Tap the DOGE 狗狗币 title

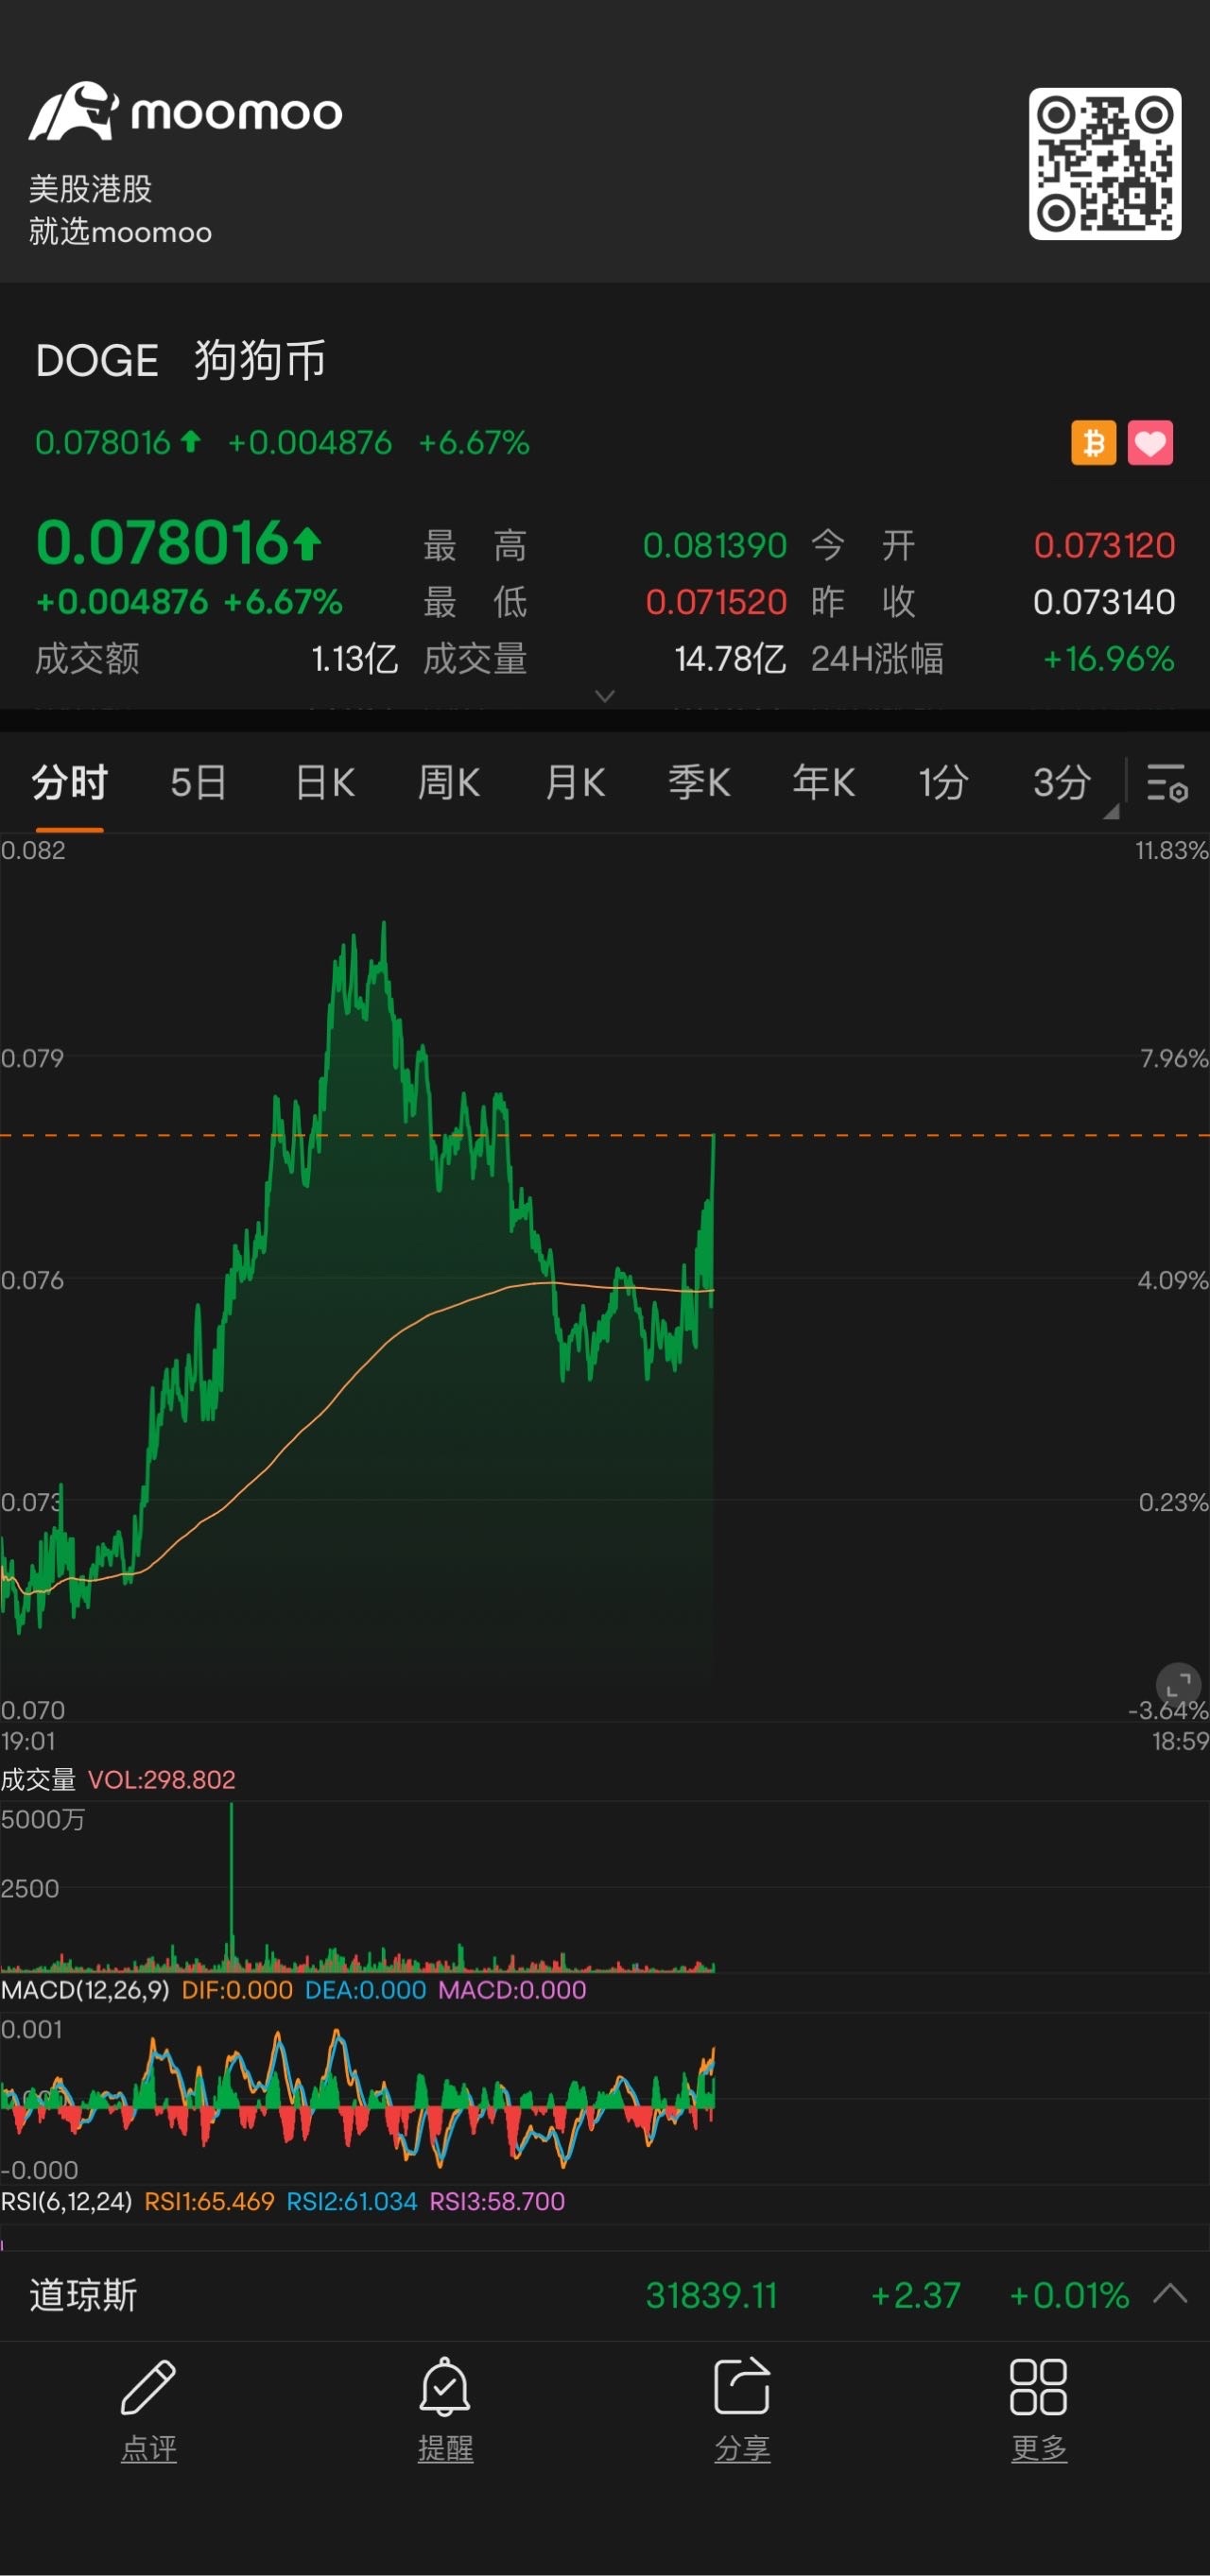pyautogui.click(x=181, y=360)
